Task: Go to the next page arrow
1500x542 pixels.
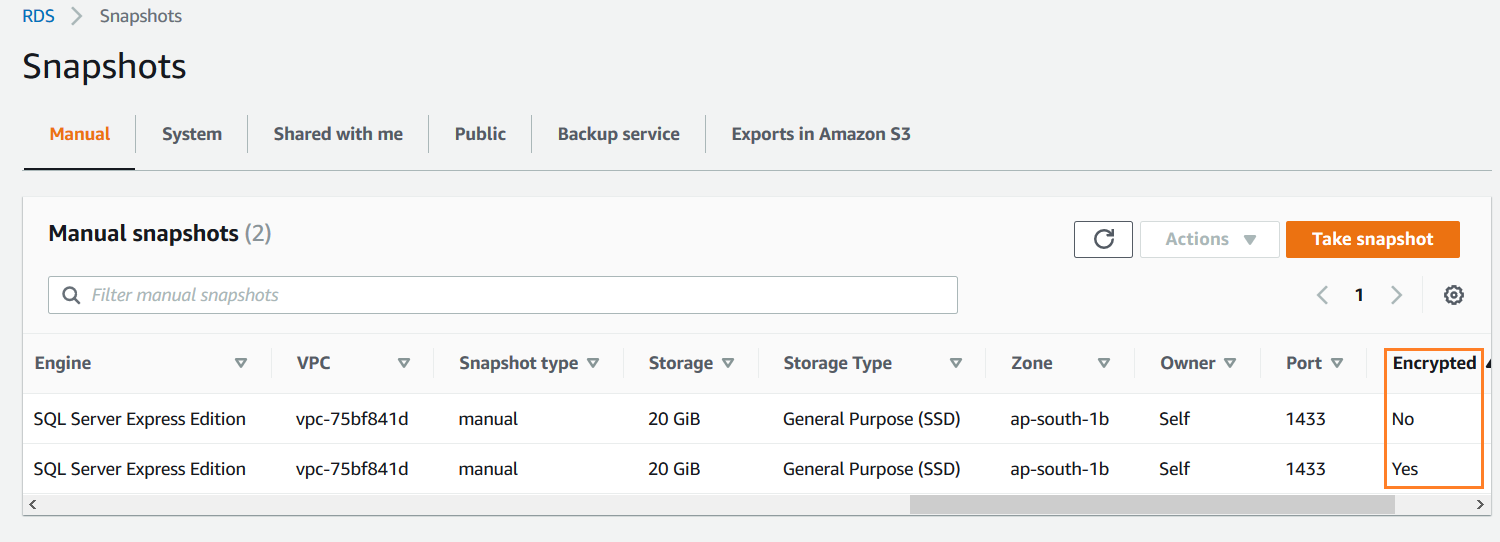Action: tap(1397, 295)
